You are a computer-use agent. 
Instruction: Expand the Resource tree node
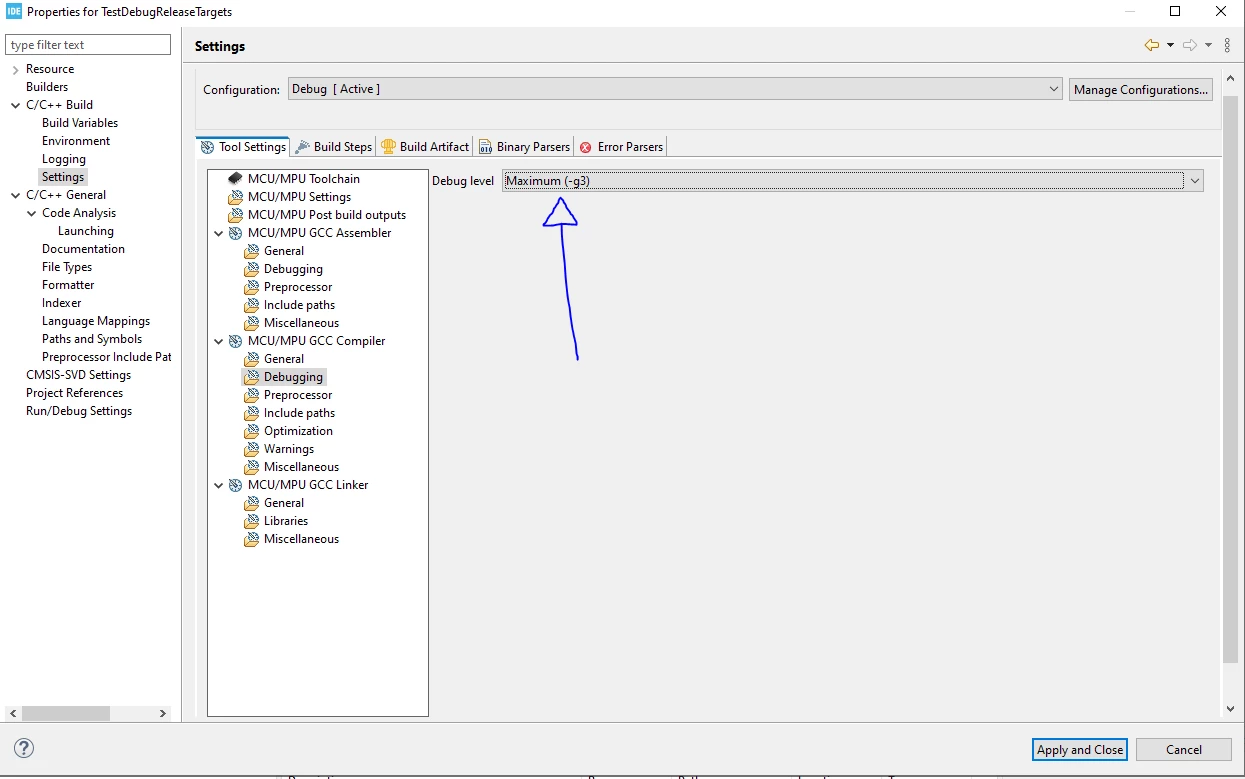point(15,69)
